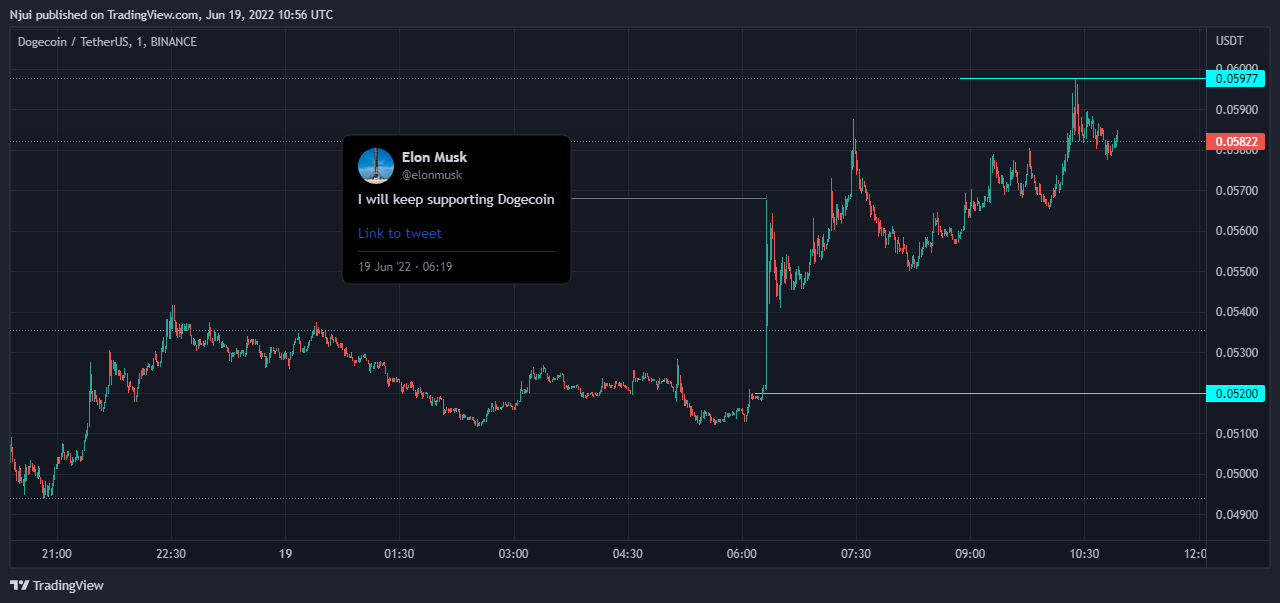This screenshot has height=603, width=1280.
Task: Click the Elon Musk name in tweet card
Action: coord(434,157)
